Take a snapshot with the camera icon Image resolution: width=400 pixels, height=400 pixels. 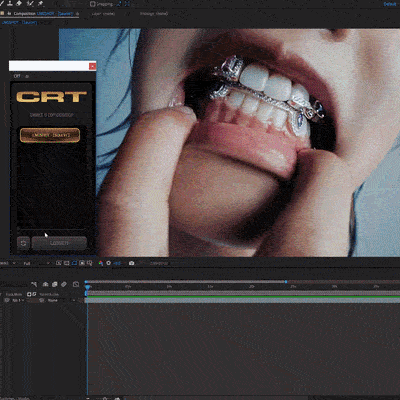[x=131, y=263]
